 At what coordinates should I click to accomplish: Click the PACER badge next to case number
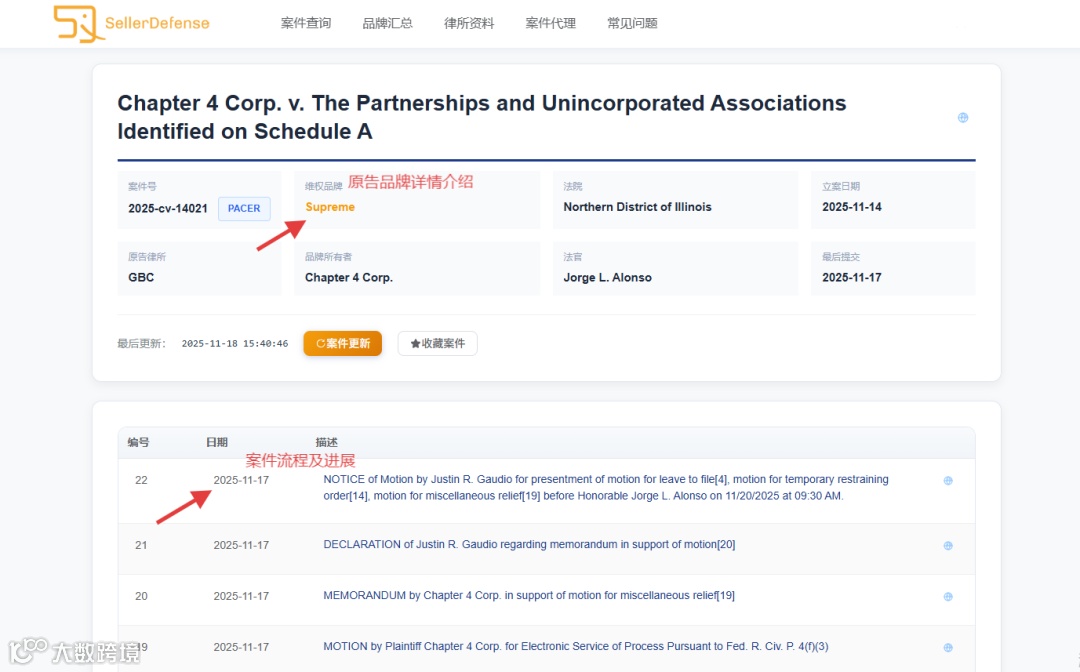tap(244, 209)
